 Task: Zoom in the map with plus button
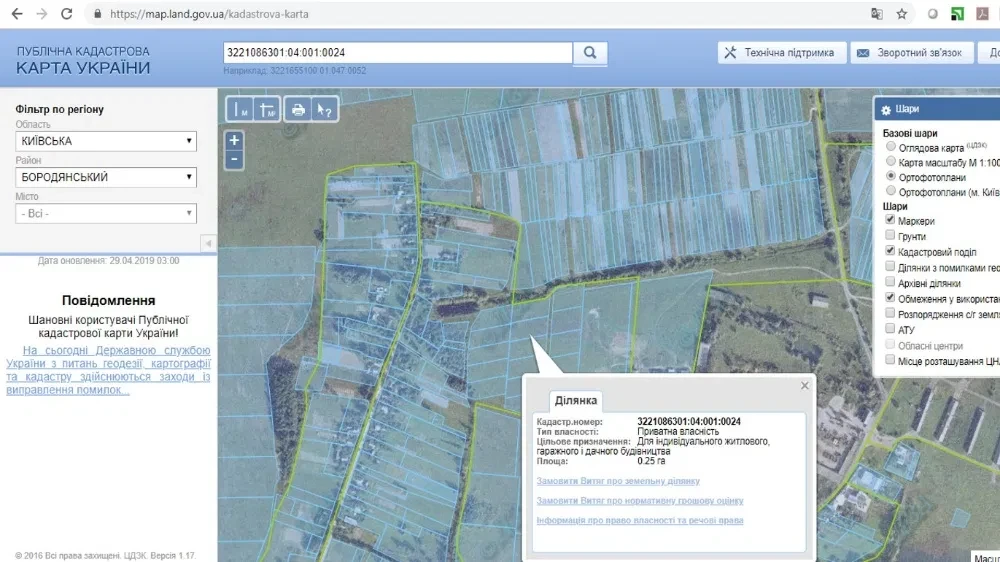[x=234, y=140]
